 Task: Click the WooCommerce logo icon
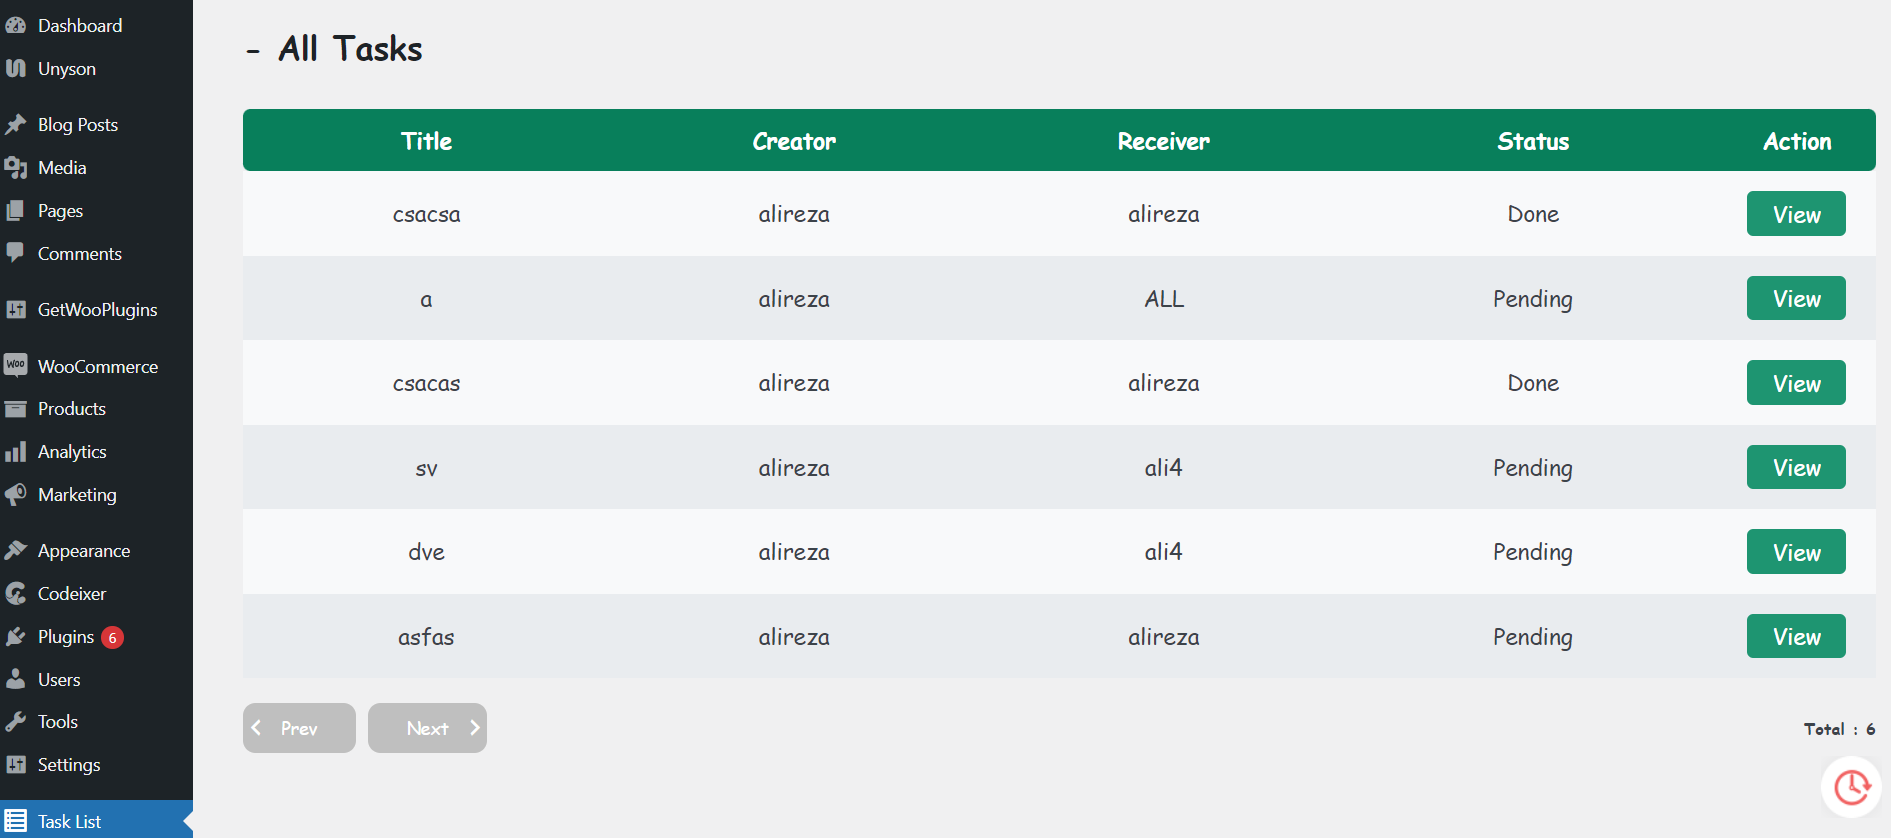[16, 366]
